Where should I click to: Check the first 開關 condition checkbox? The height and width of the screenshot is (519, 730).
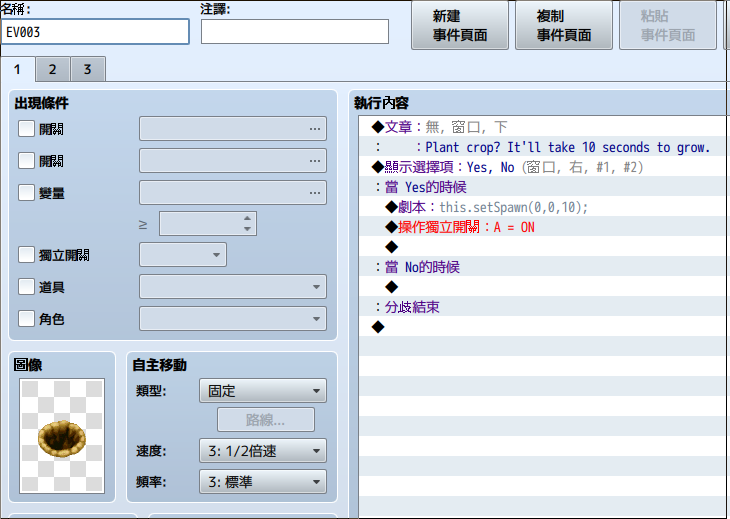point(26,129)
